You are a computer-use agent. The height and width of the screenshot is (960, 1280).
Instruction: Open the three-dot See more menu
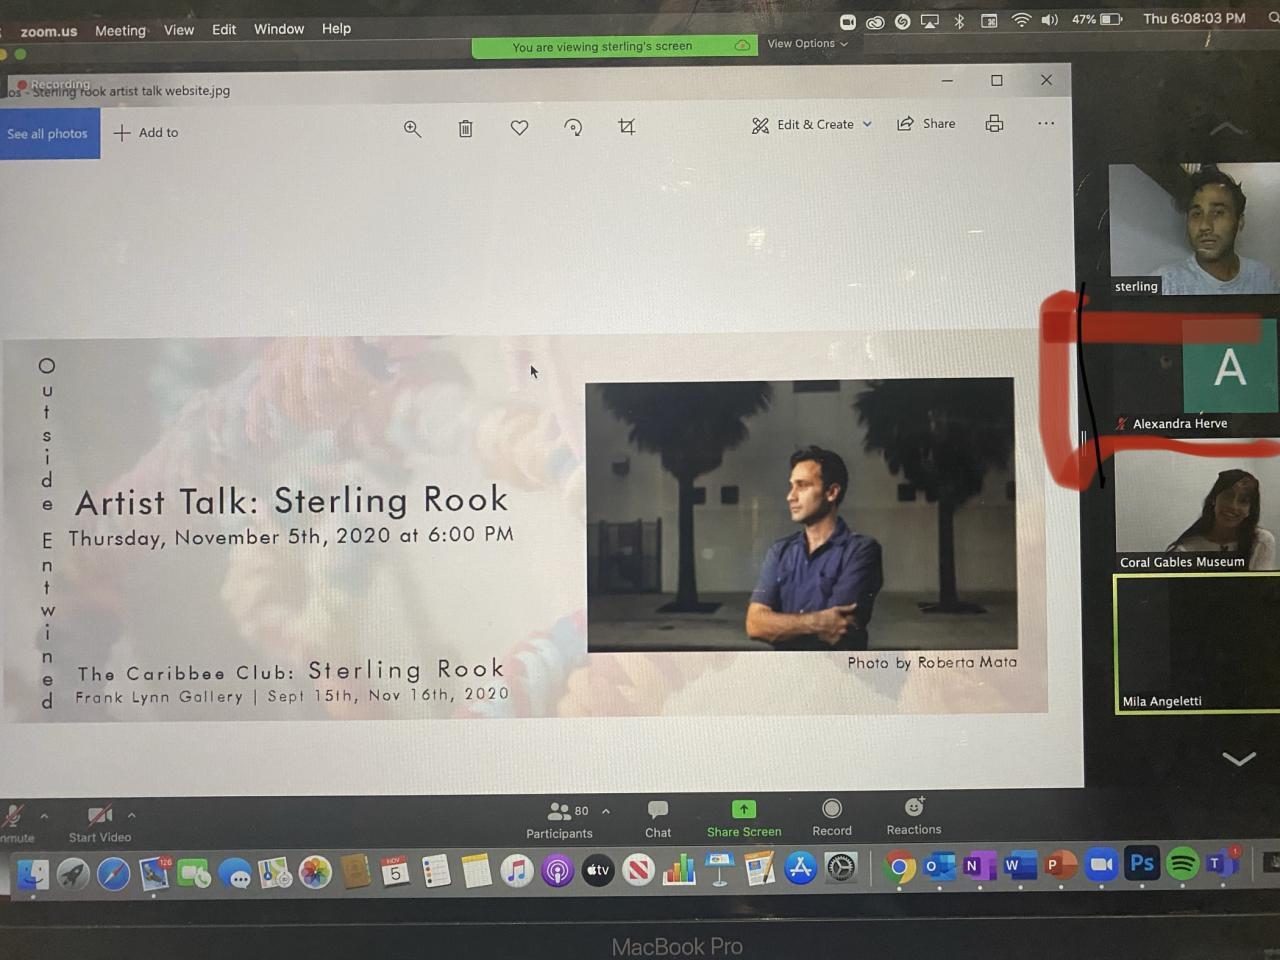click(x=1046, y=123)
